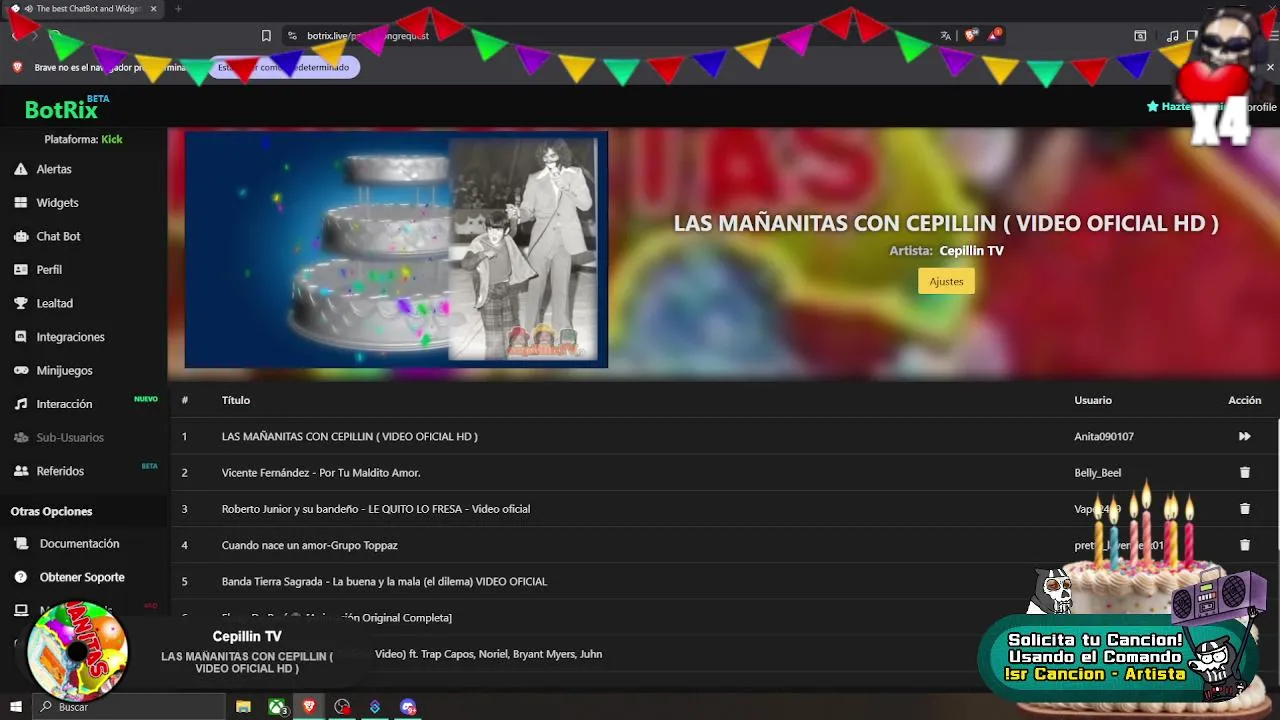Select the Chat Bot menu item
Image resolution: width=1280 pixels, height=720 pixels.
58,236
